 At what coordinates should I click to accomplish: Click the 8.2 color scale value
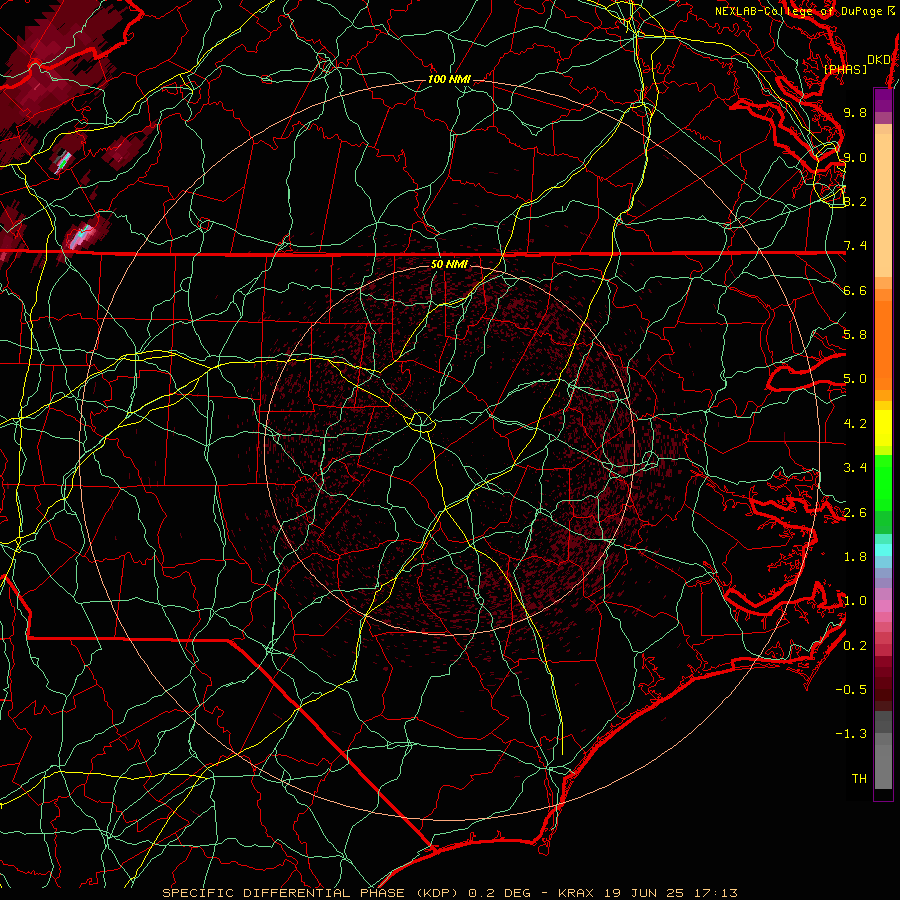[855, 201]
